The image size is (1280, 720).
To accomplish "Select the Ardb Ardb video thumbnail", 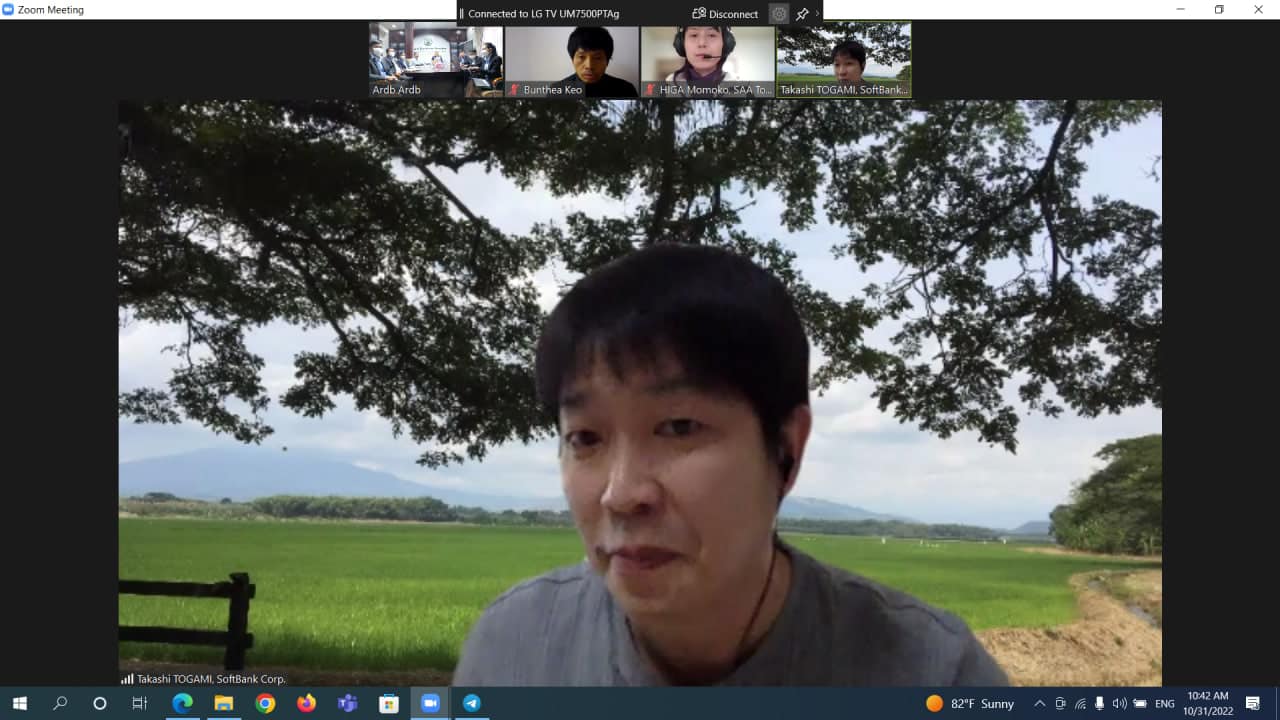I will pos(435,60).
